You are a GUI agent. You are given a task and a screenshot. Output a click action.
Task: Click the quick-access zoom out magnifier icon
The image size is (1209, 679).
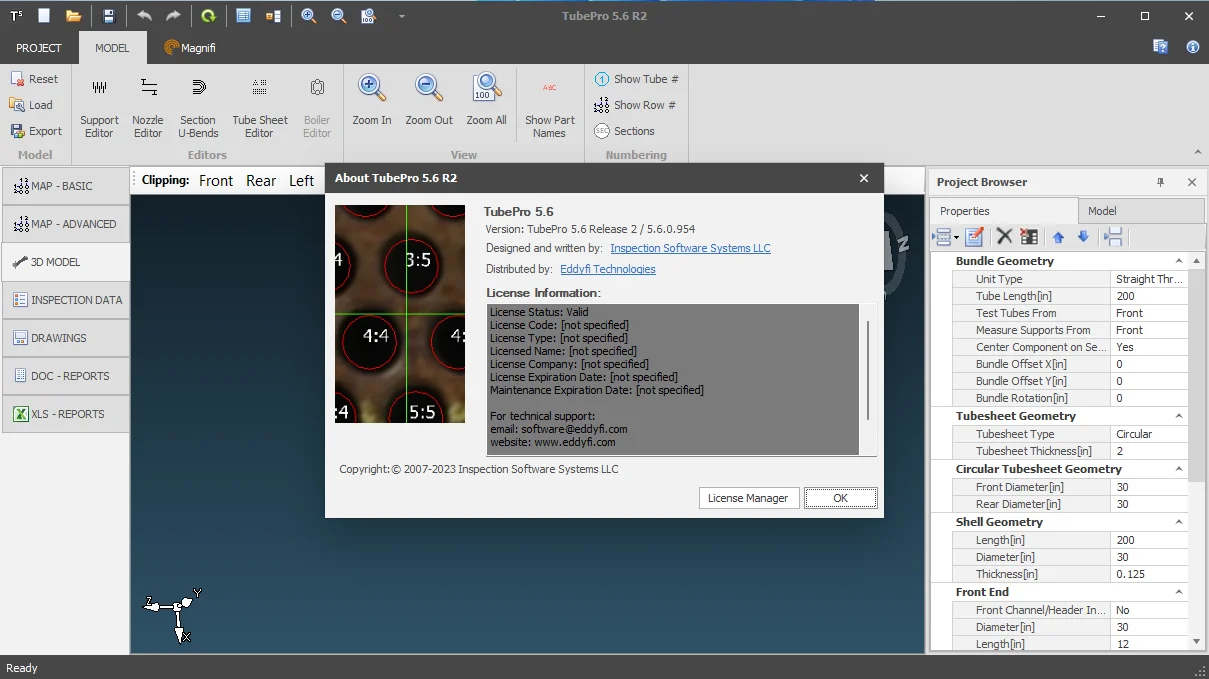pos(338,16)
